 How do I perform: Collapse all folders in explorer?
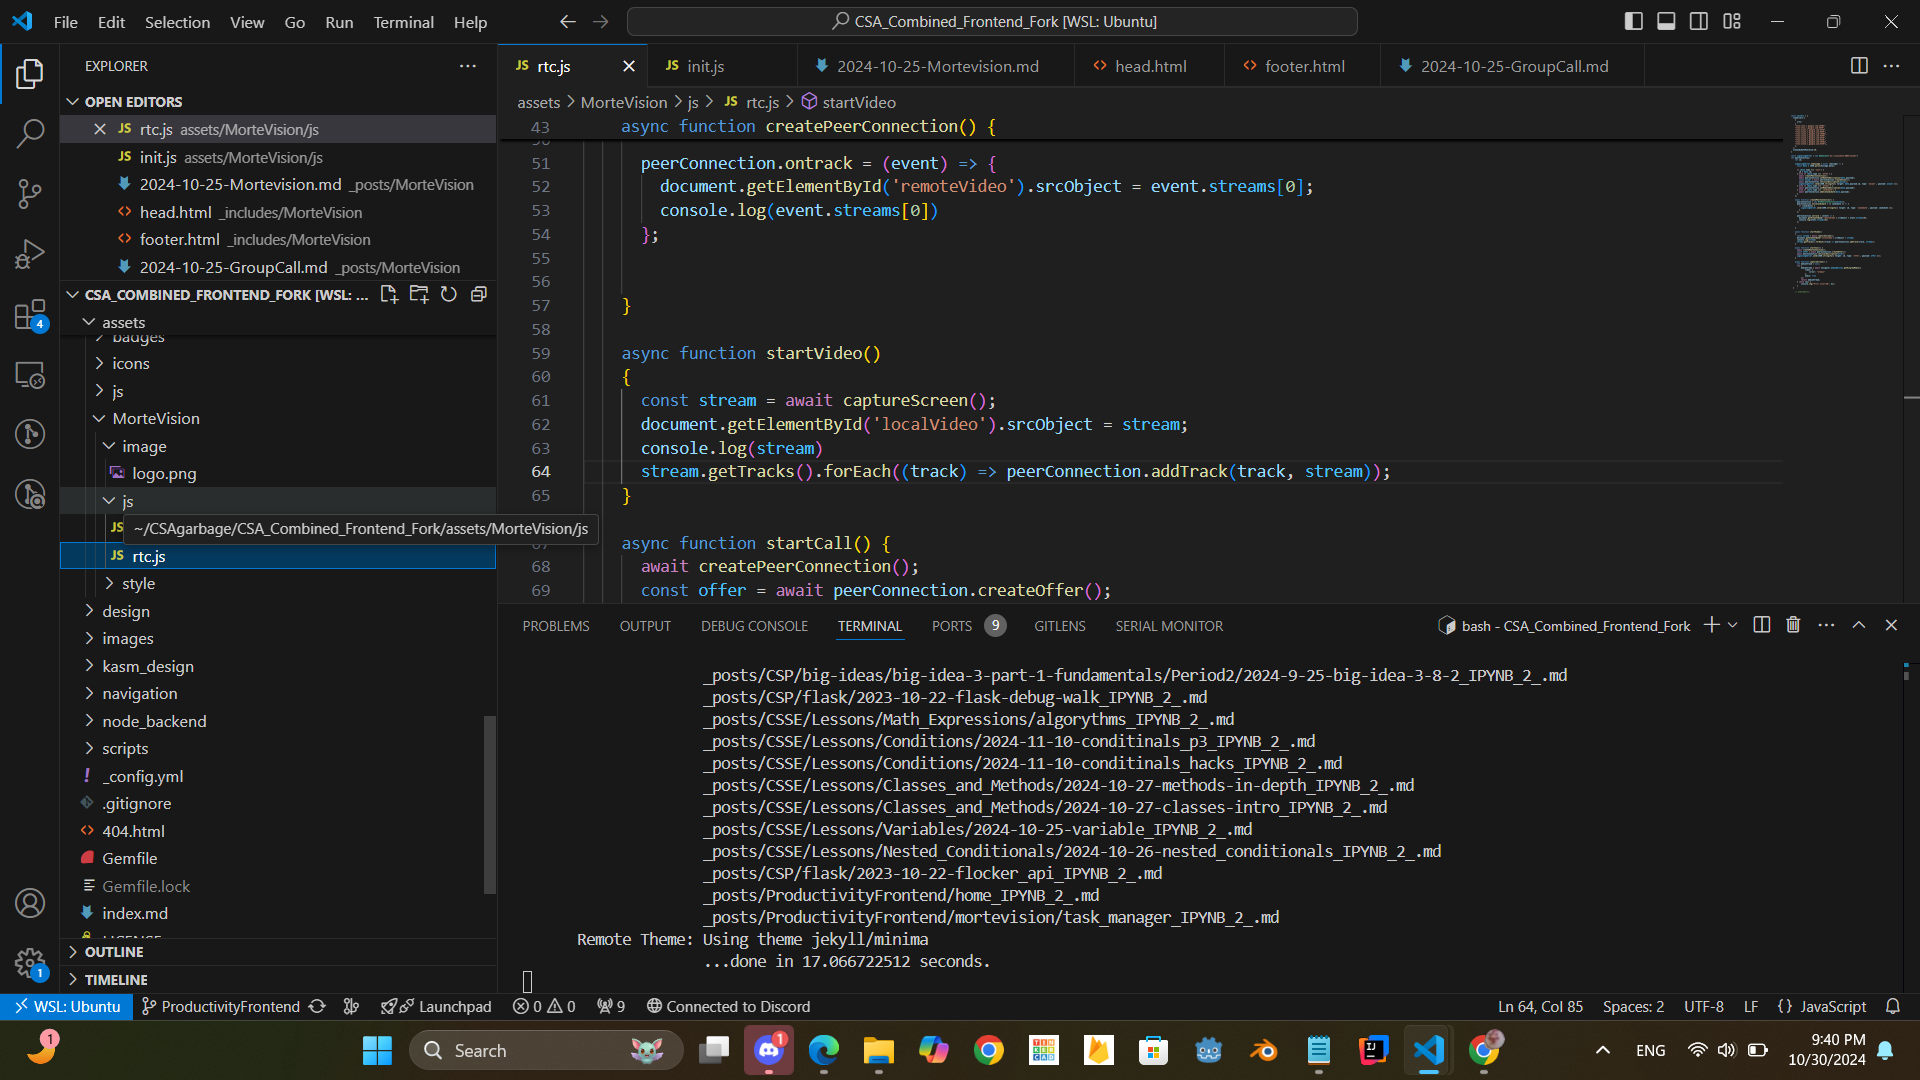coord(479,294)
